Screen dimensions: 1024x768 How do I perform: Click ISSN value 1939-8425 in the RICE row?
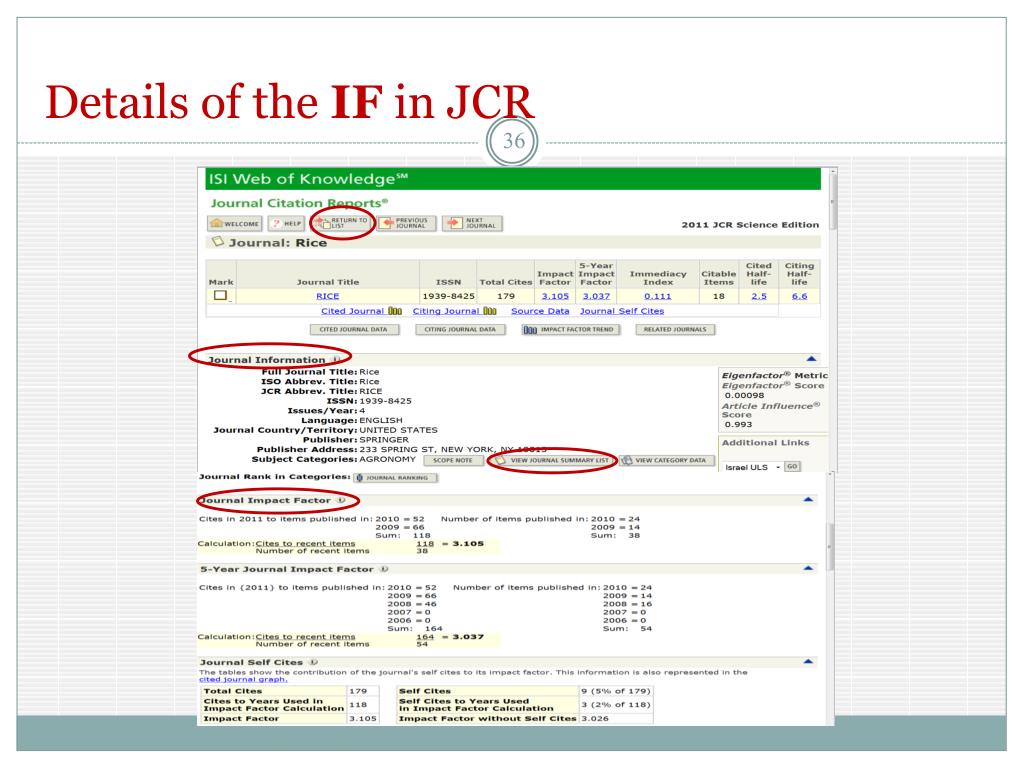pyautogui.click(x=448, y=296)
